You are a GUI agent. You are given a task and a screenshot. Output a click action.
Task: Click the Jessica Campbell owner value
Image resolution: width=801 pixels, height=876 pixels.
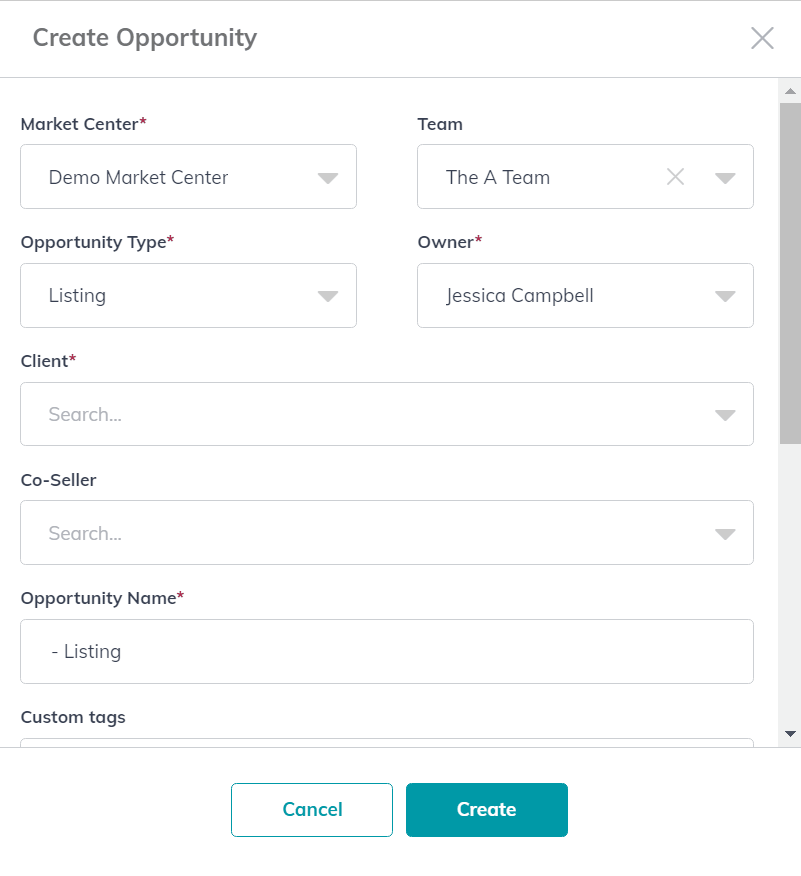pyautogui.click(x=519, y=296)
